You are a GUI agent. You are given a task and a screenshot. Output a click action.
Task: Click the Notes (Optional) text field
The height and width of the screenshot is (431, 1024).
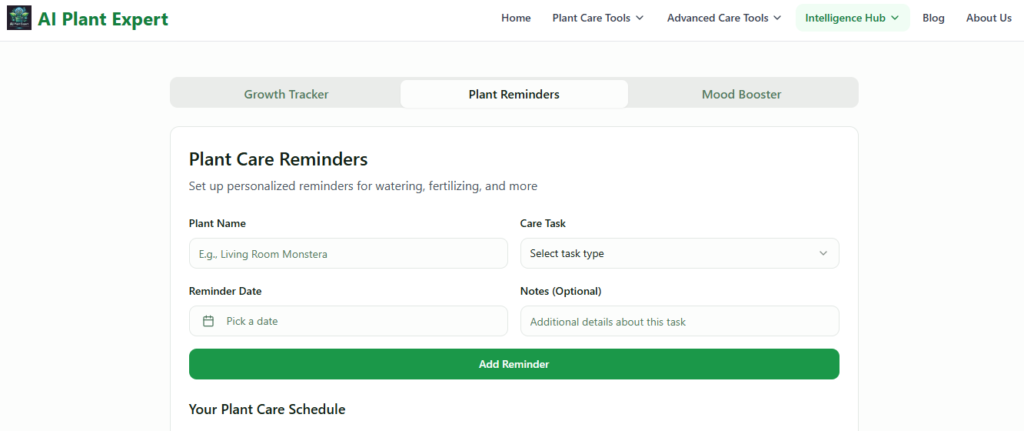[x=679, y=321]
